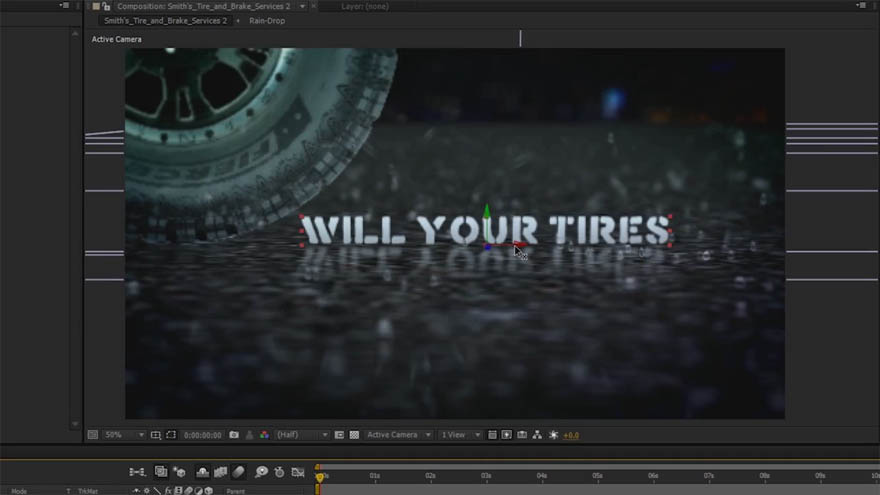Click the current time indicator marker
The image size is (880, 495).
pos(319,477)
